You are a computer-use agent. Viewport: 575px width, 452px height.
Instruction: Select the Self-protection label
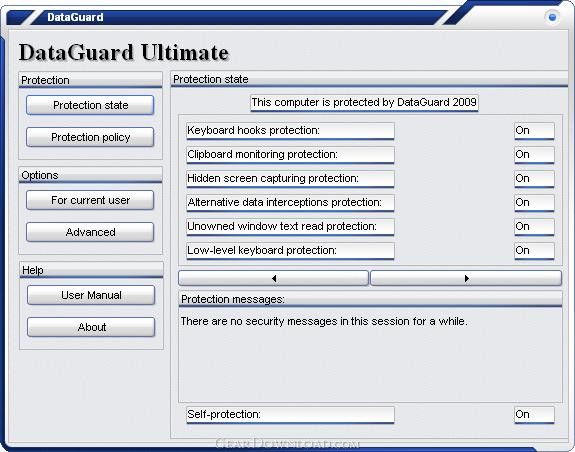tap(290, 415)
